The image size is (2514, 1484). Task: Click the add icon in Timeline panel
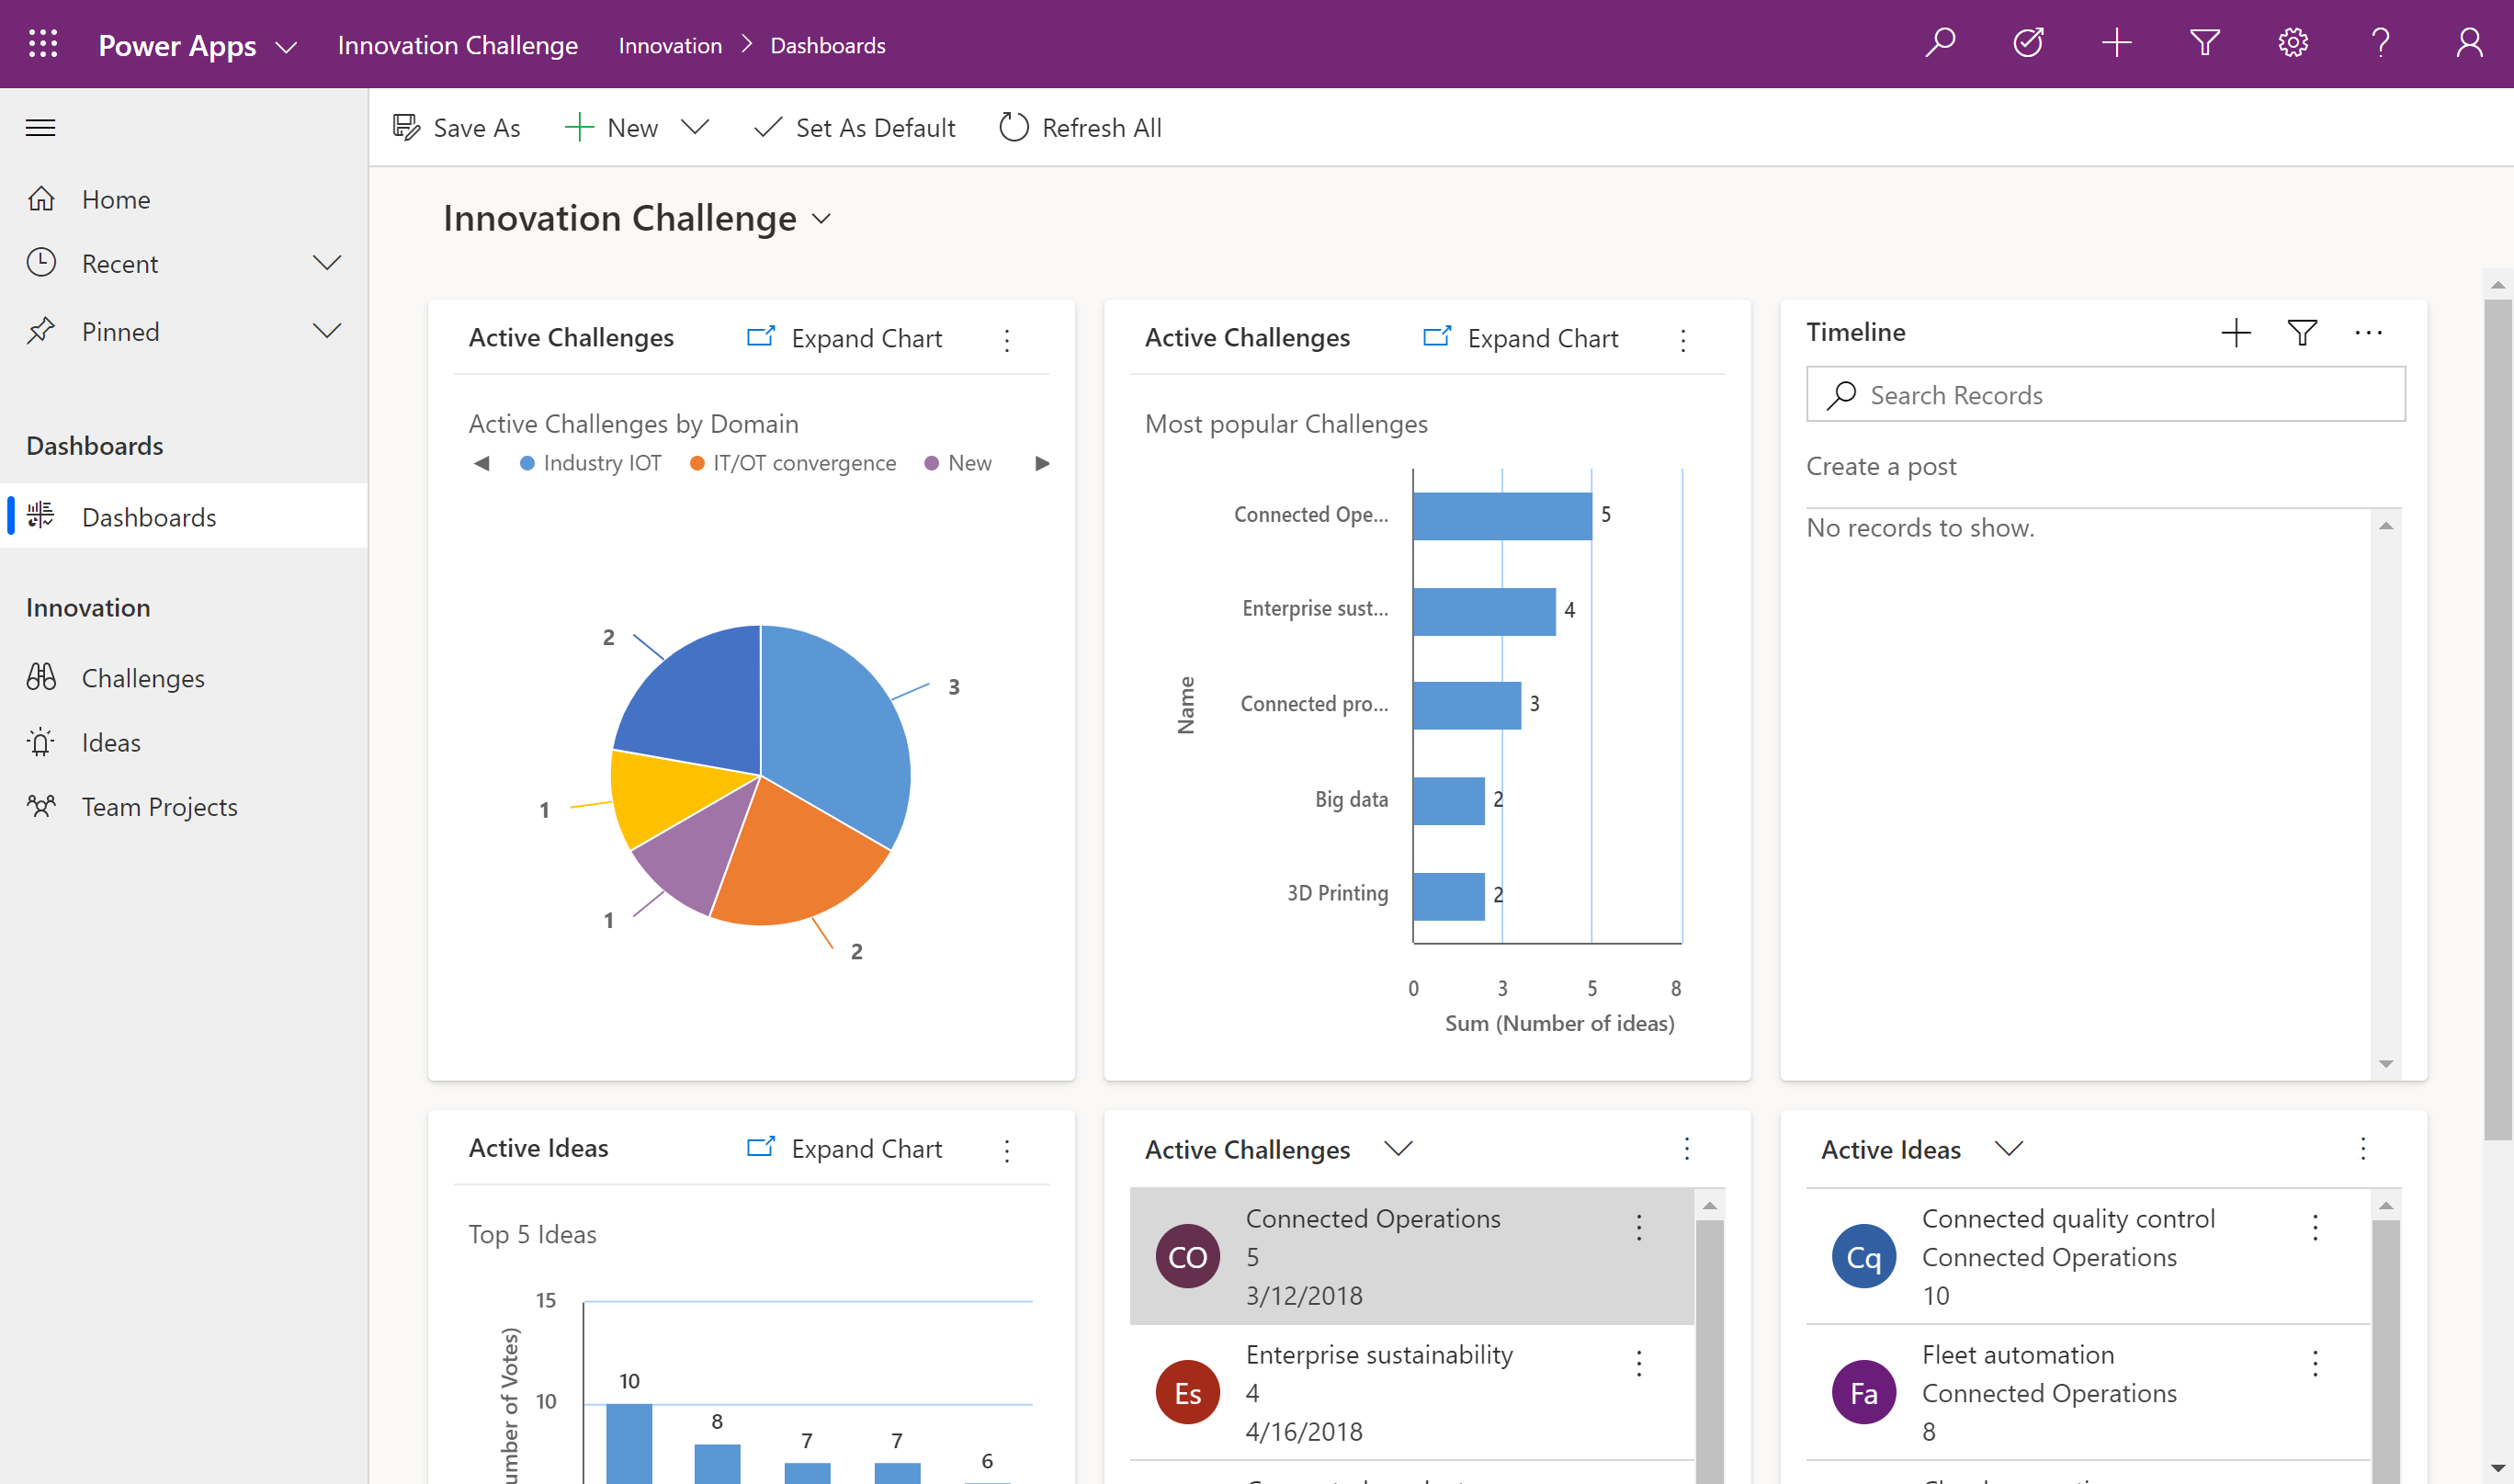pyautogui.click(x=2233, y=332)
